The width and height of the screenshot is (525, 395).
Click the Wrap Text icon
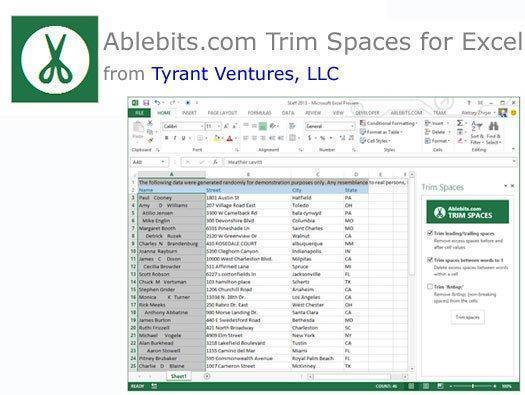[x=292, y=126]
